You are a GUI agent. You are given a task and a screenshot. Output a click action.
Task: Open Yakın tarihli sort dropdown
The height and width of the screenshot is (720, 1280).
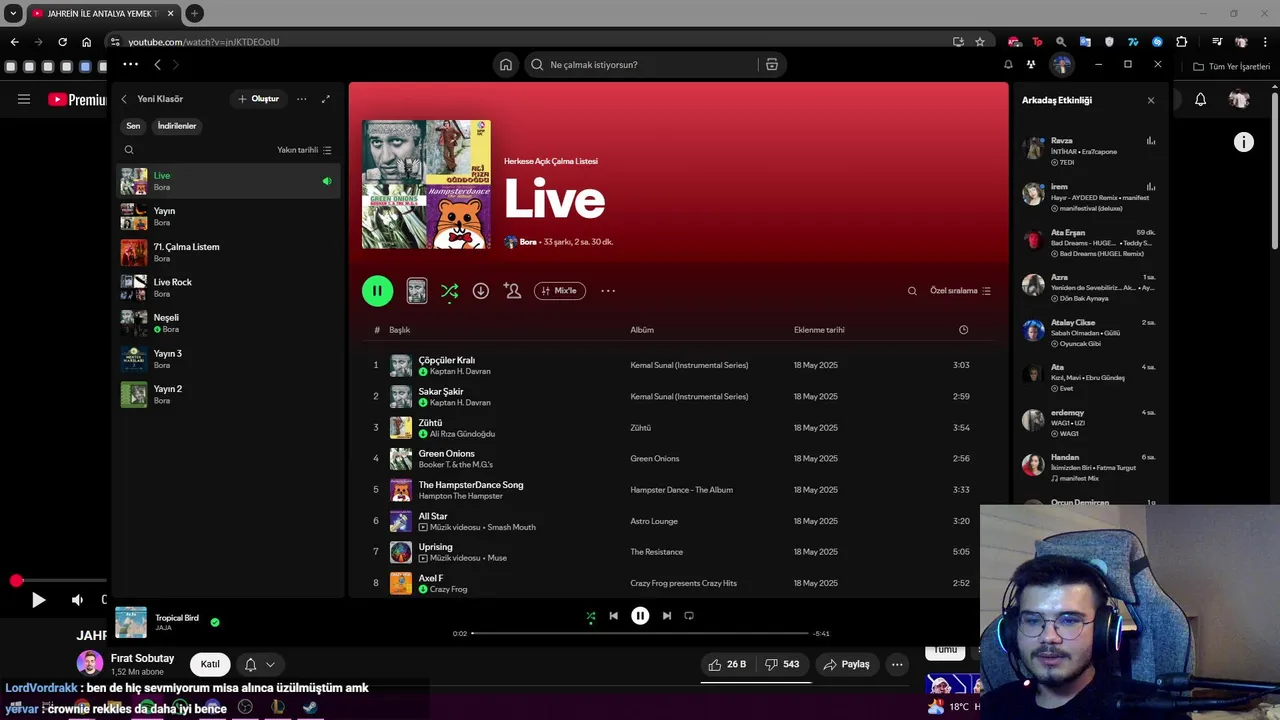point(304,150)
